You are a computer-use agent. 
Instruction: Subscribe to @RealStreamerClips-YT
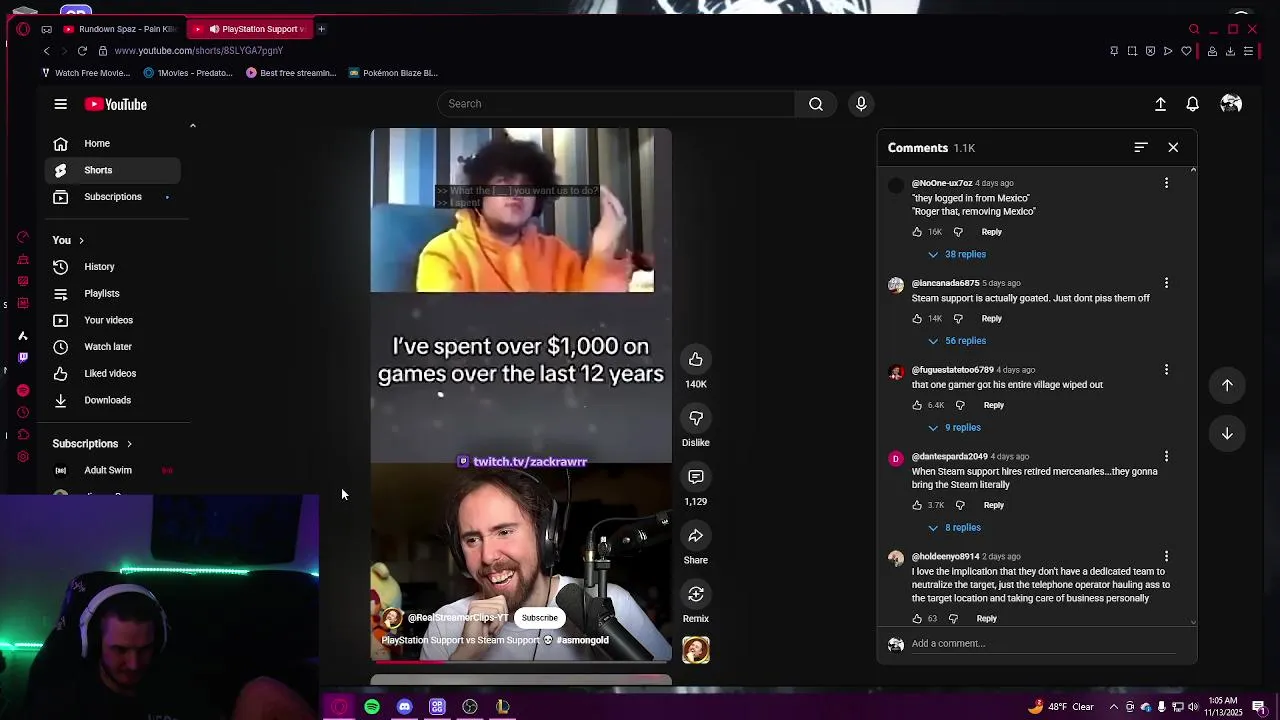click(539, 618)
